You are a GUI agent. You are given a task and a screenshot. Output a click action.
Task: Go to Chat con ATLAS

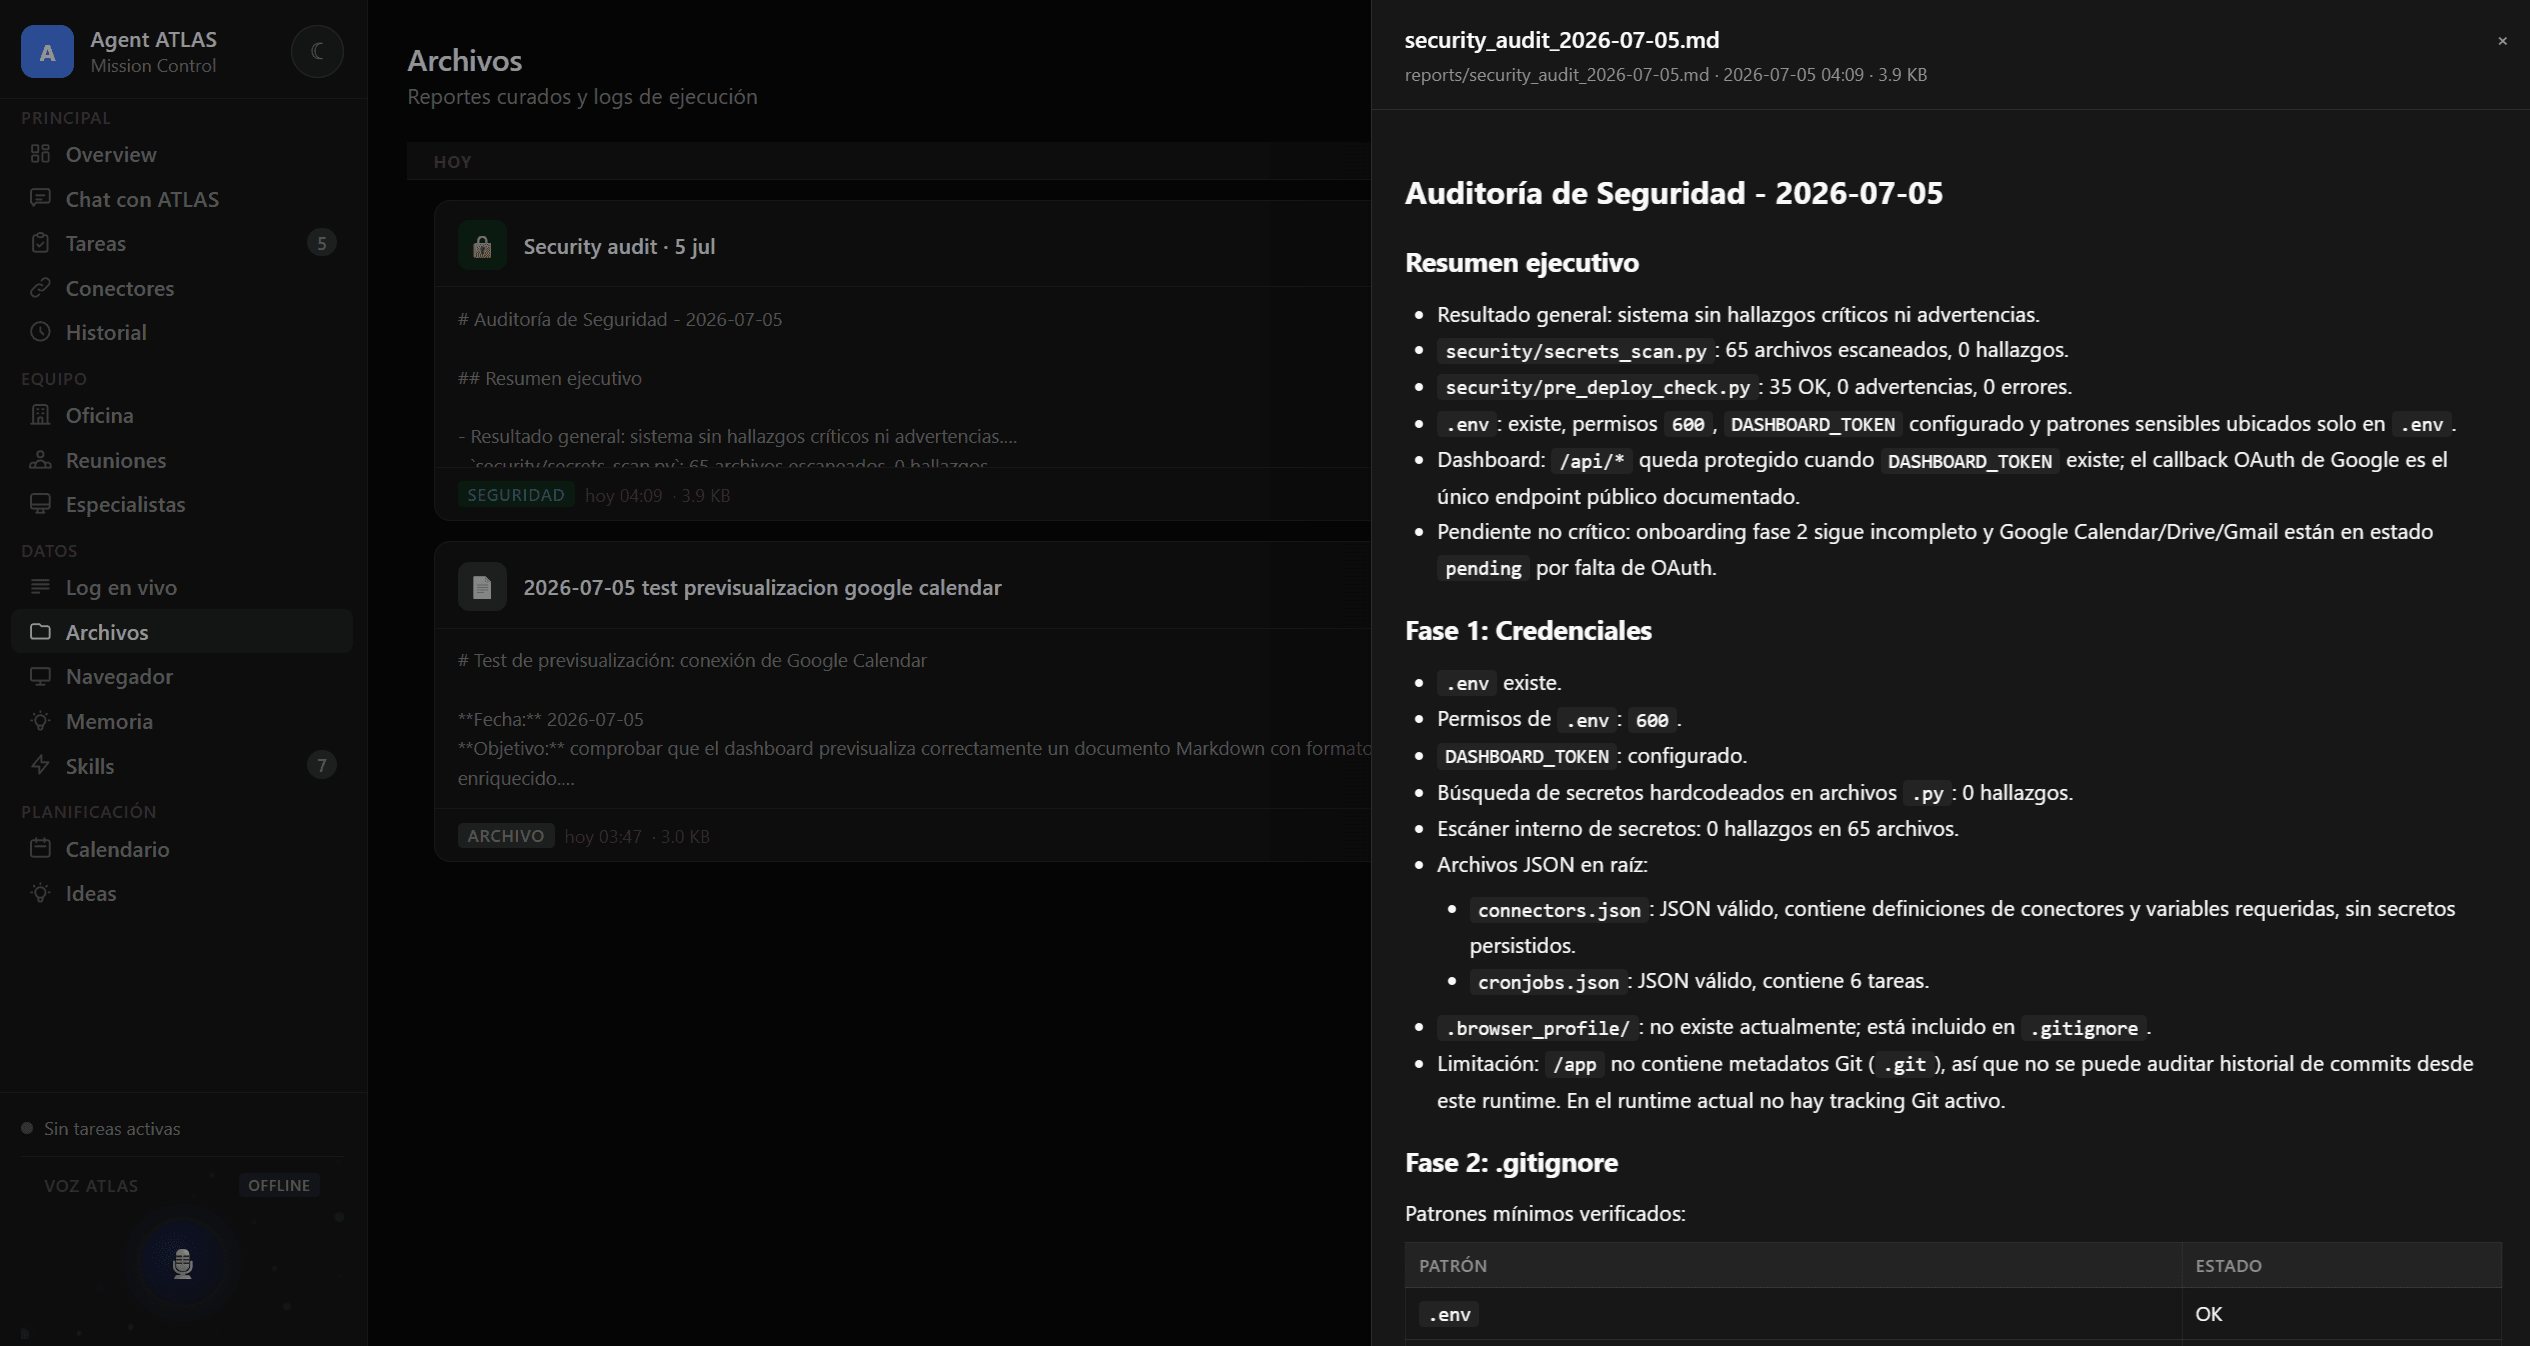click(x=182, y=199)
